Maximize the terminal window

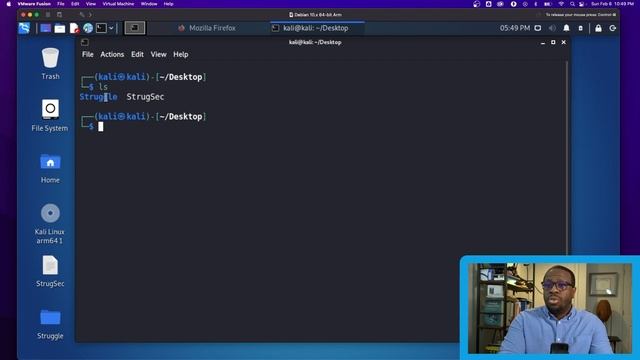553,42
